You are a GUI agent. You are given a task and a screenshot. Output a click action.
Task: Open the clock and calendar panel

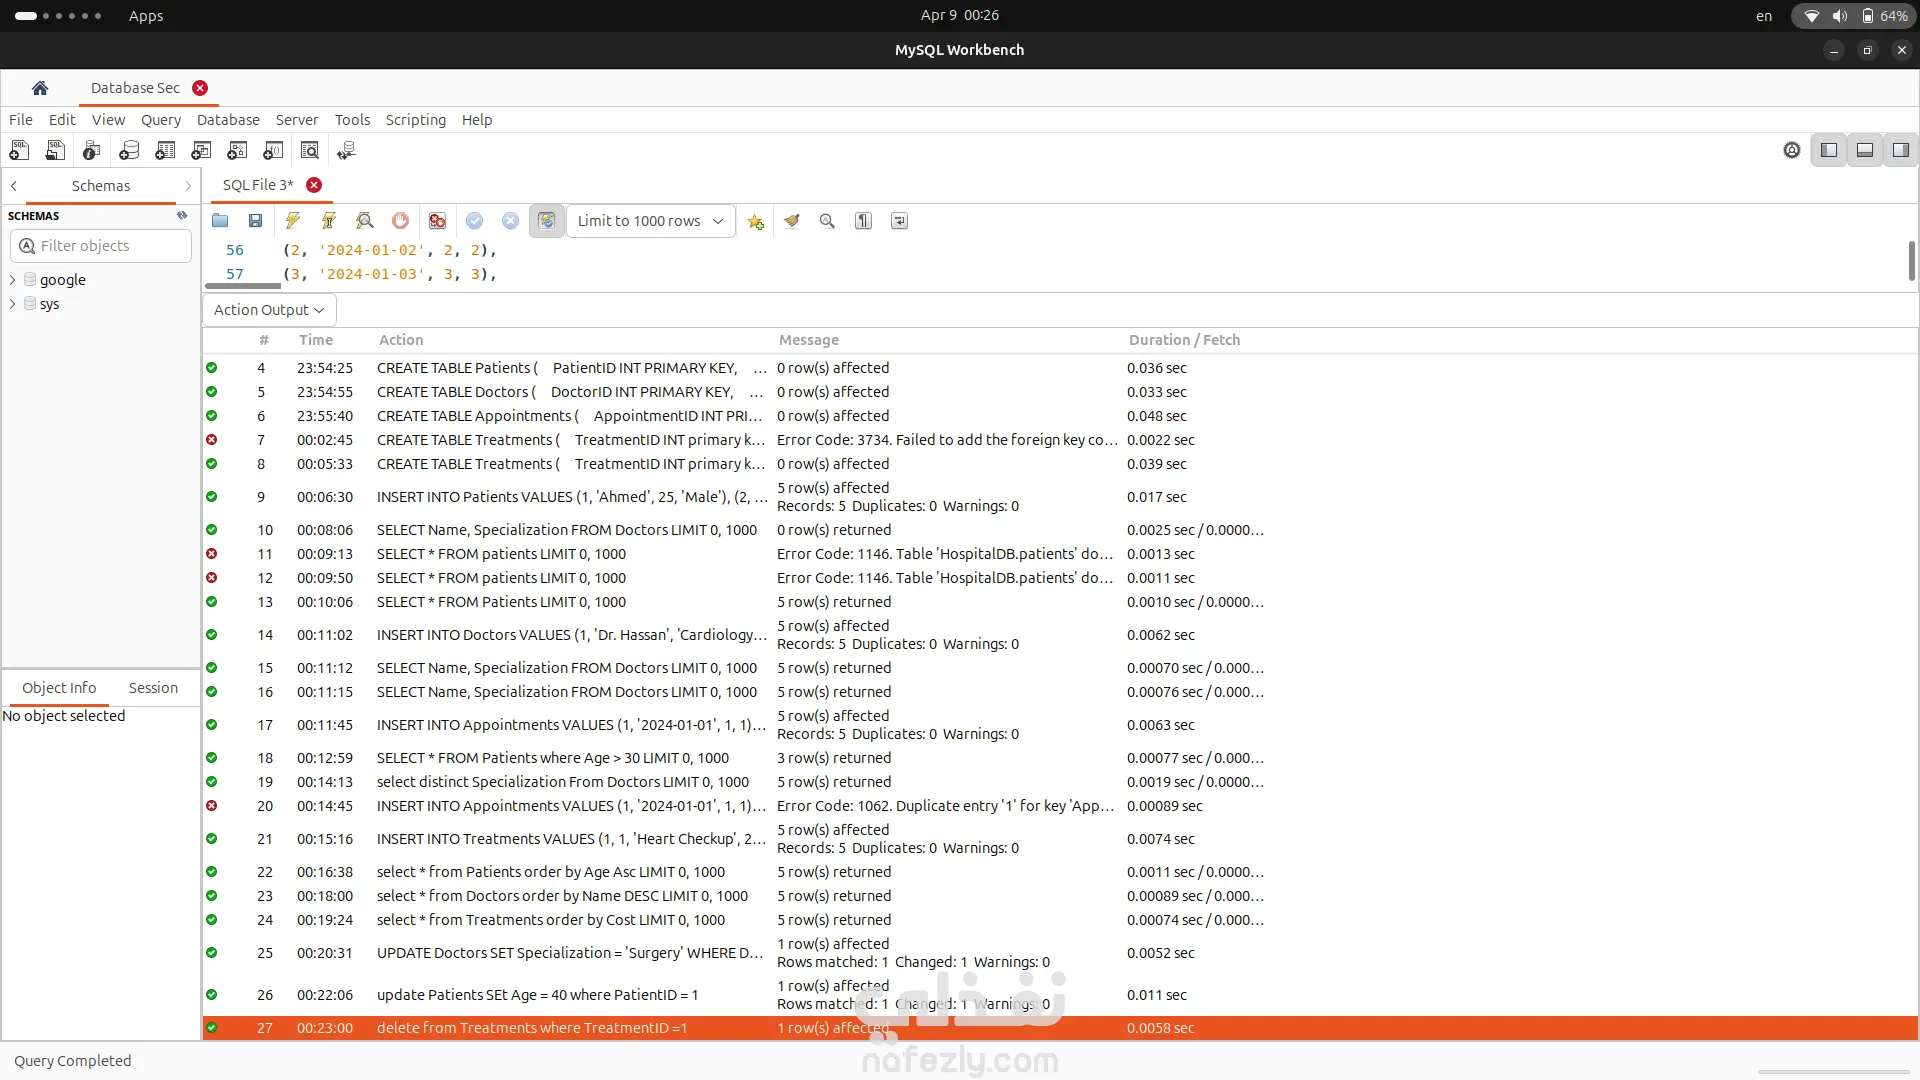(960, 15)
